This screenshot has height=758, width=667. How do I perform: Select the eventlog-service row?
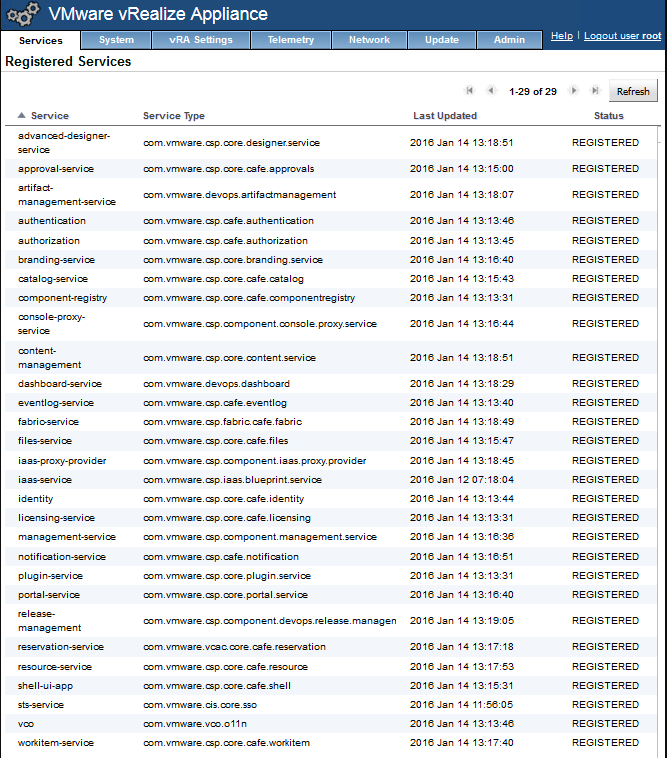(x=331, y=403)
